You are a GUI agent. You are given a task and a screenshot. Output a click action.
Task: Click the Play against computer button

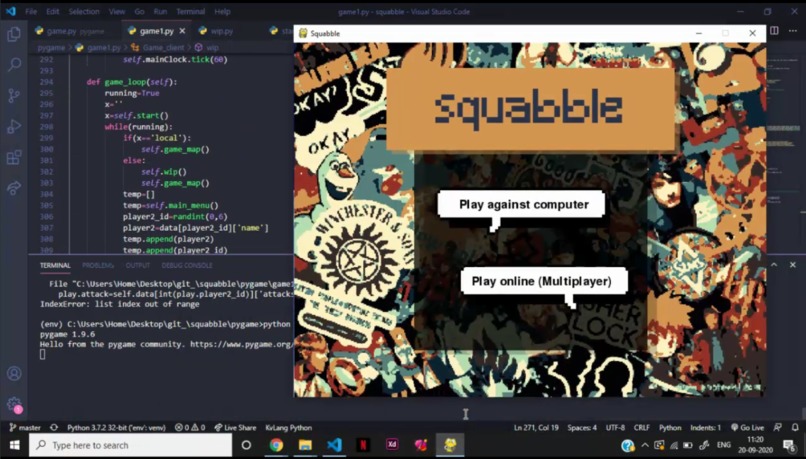click(x=522, y=205)
